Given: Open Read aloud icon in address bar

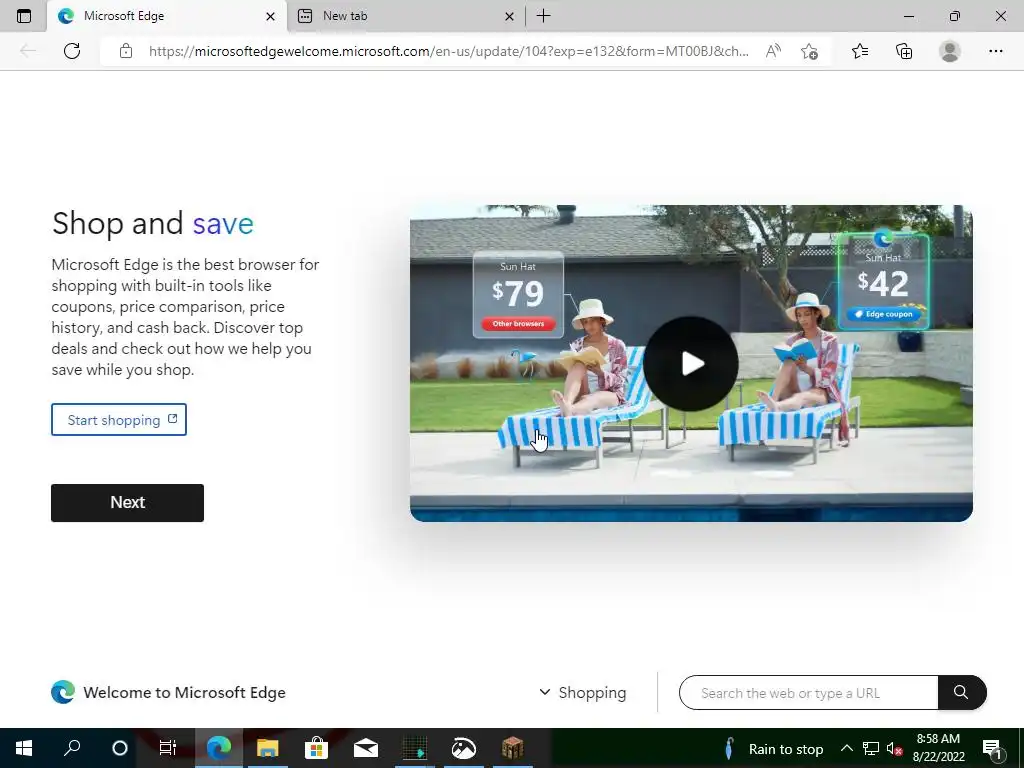Looking at the screenshot, I should (x=773, y=51).
